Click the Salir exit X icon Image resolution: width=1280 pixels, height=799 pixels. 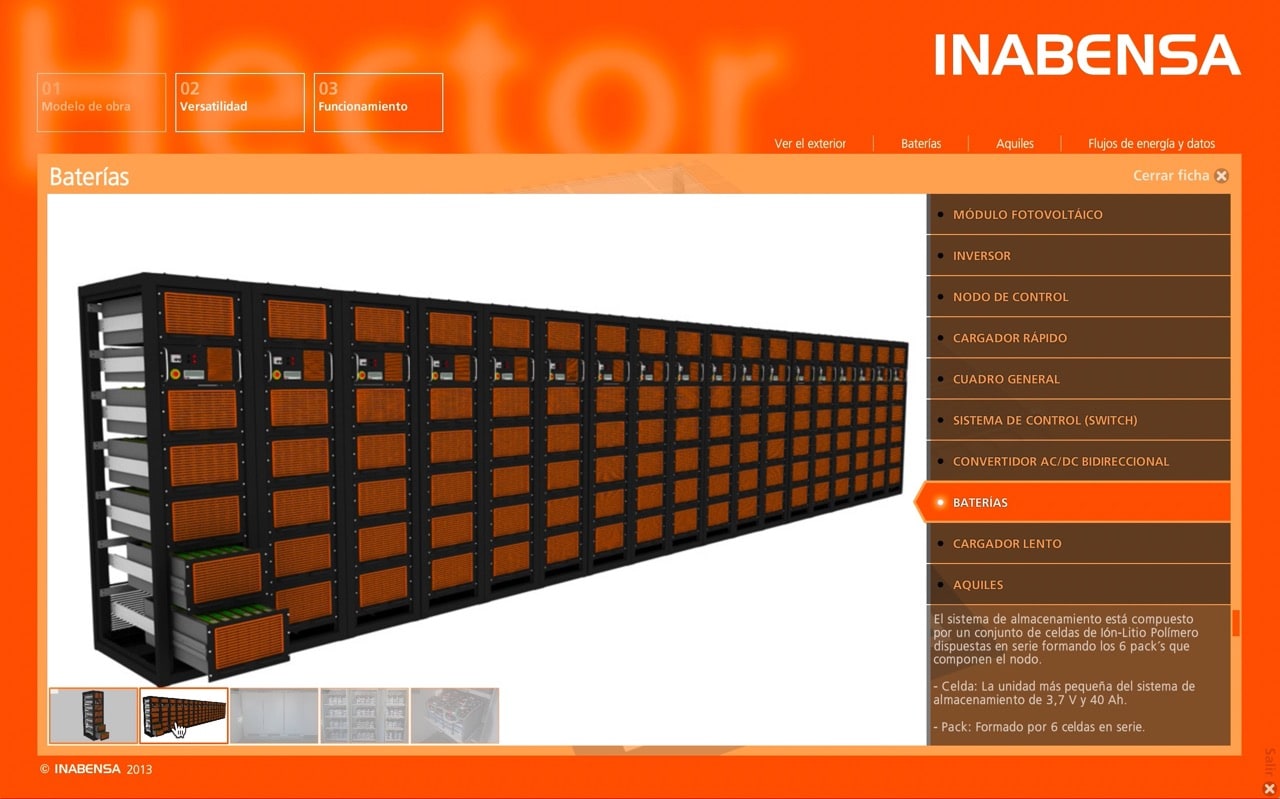click(x=1269, y=788)
